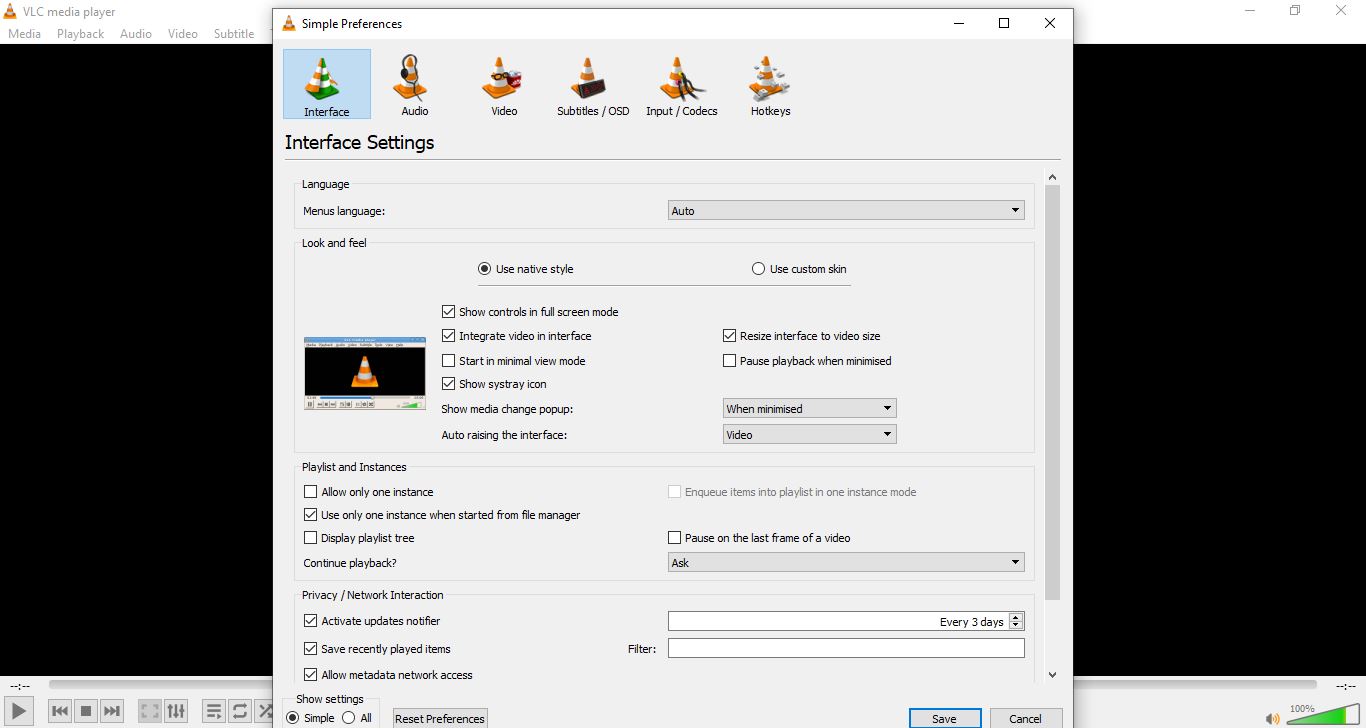Maximize the Simple Preferences dialog
The width and height of the screenshot is (1366, 728).
pyautogui.click(x=1004, y=23)
